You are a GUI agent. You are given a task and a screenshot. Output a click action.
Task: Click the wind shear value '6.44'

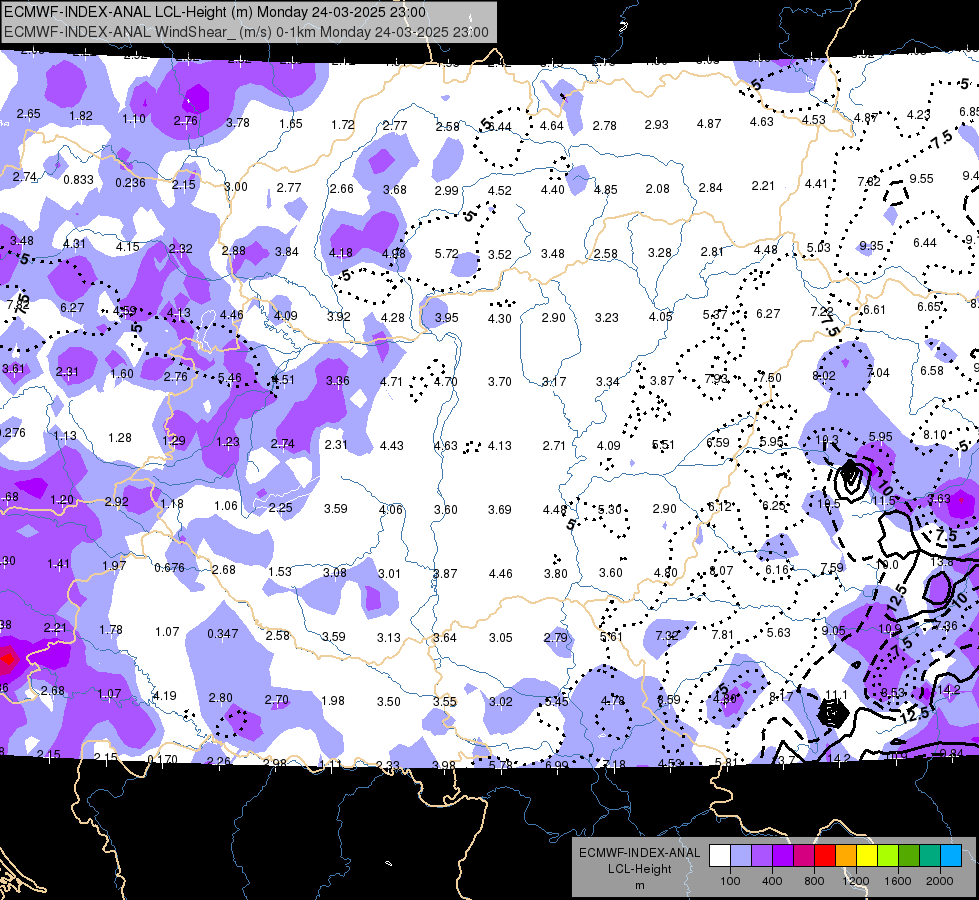(x=925, y=243)
